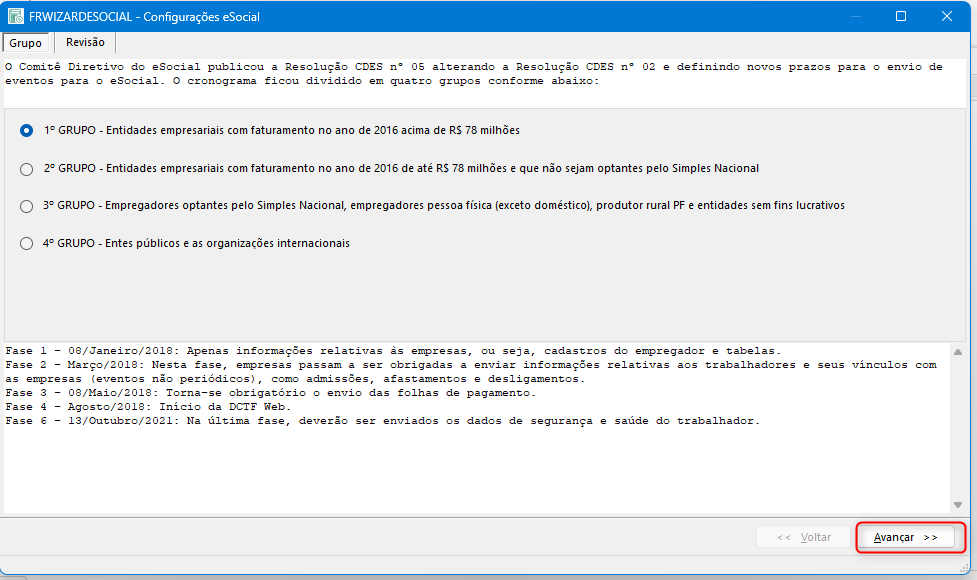Screen dimensions: 977x580
Task: Click the << Voltar button
Action: [804, 537]
